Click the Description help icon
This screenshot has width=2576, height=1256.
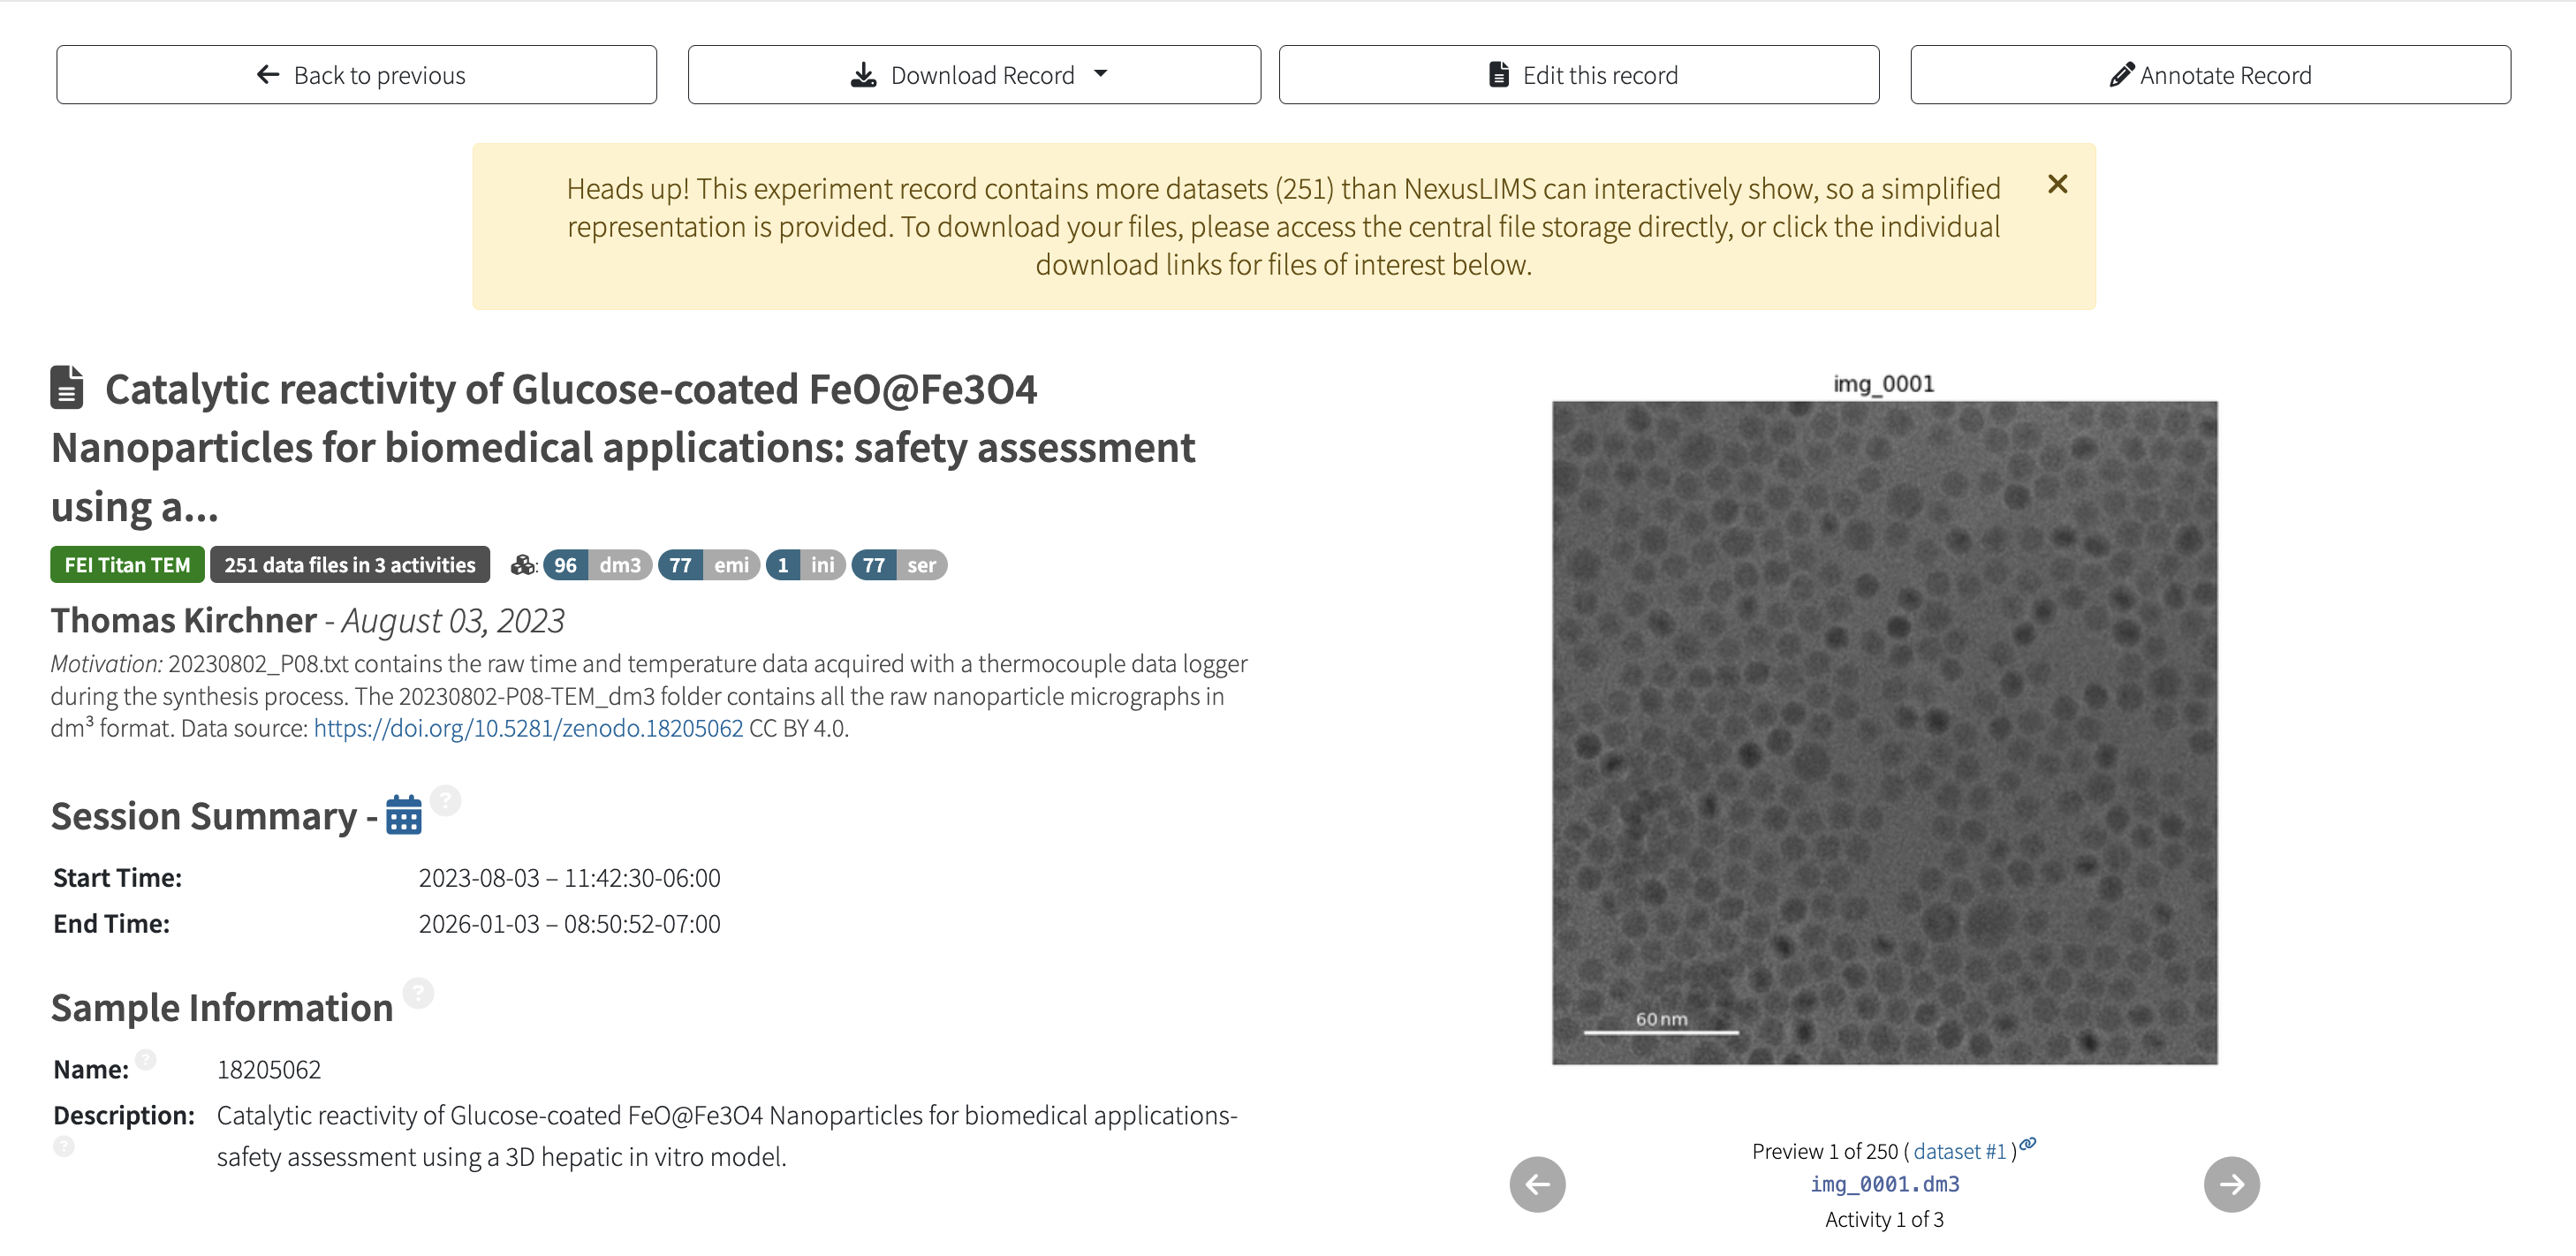(x=64, y=1146)
